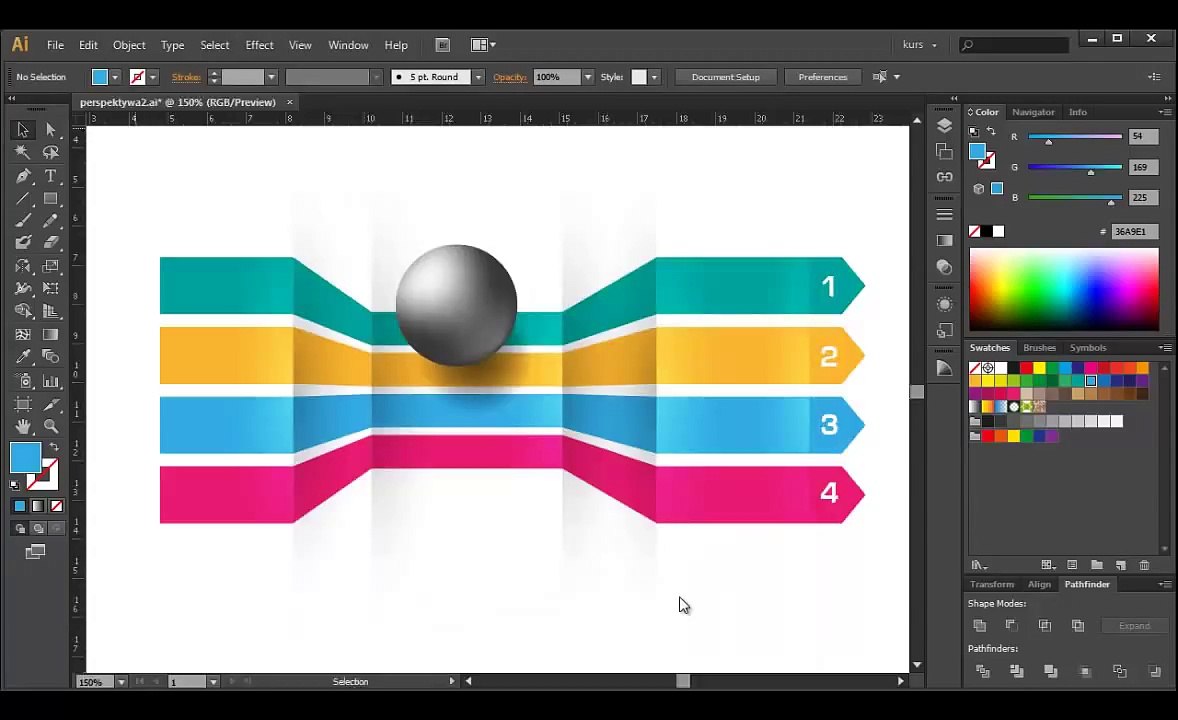Click the R color slider
The height and width of the screenshot is (720, 1178).
click(x=1075, y=137)
